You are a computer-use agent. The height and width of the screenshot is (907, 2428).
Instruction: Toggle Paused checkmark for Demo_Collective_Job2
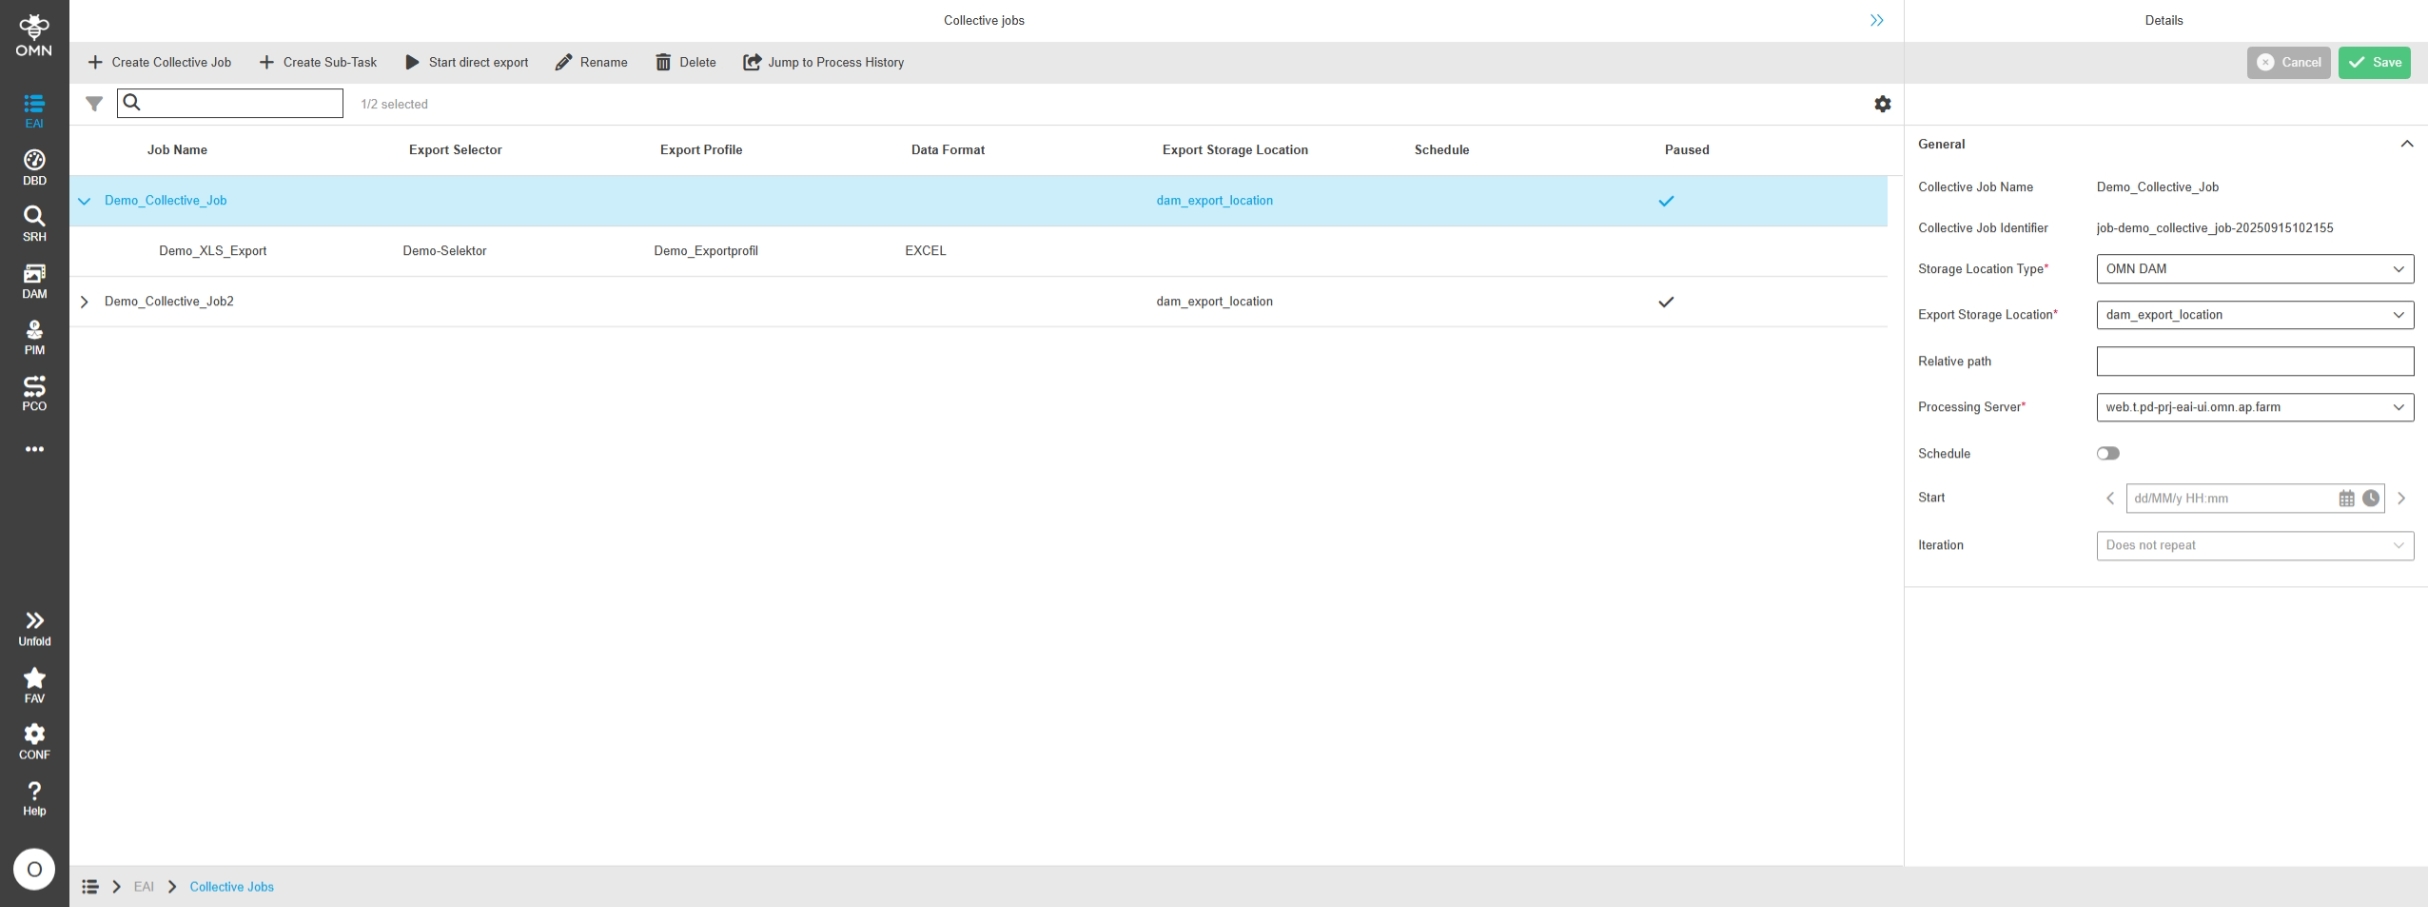1665,302
